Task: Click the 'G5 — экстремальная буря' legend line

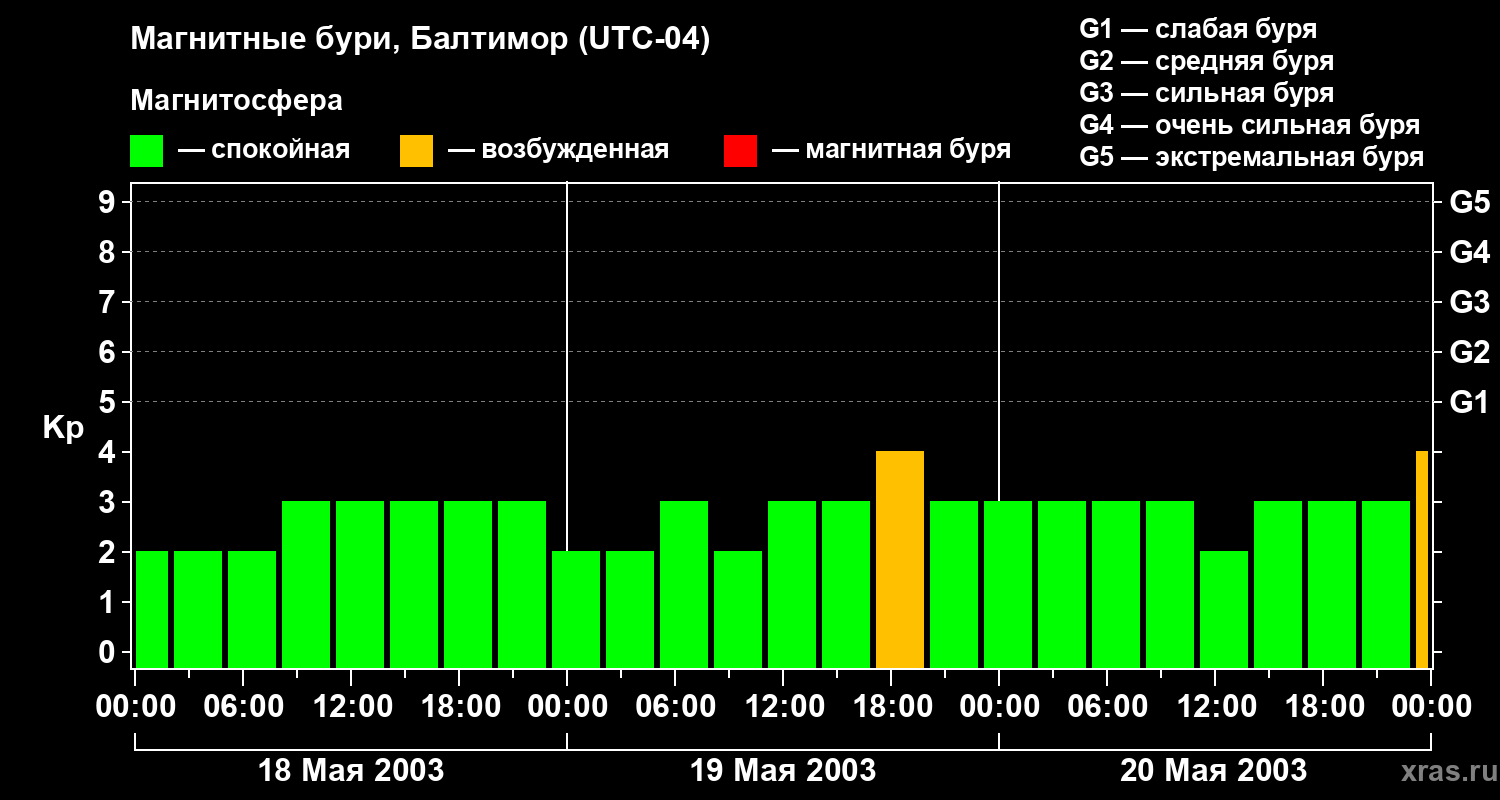Action: [x=1251, y=157]
